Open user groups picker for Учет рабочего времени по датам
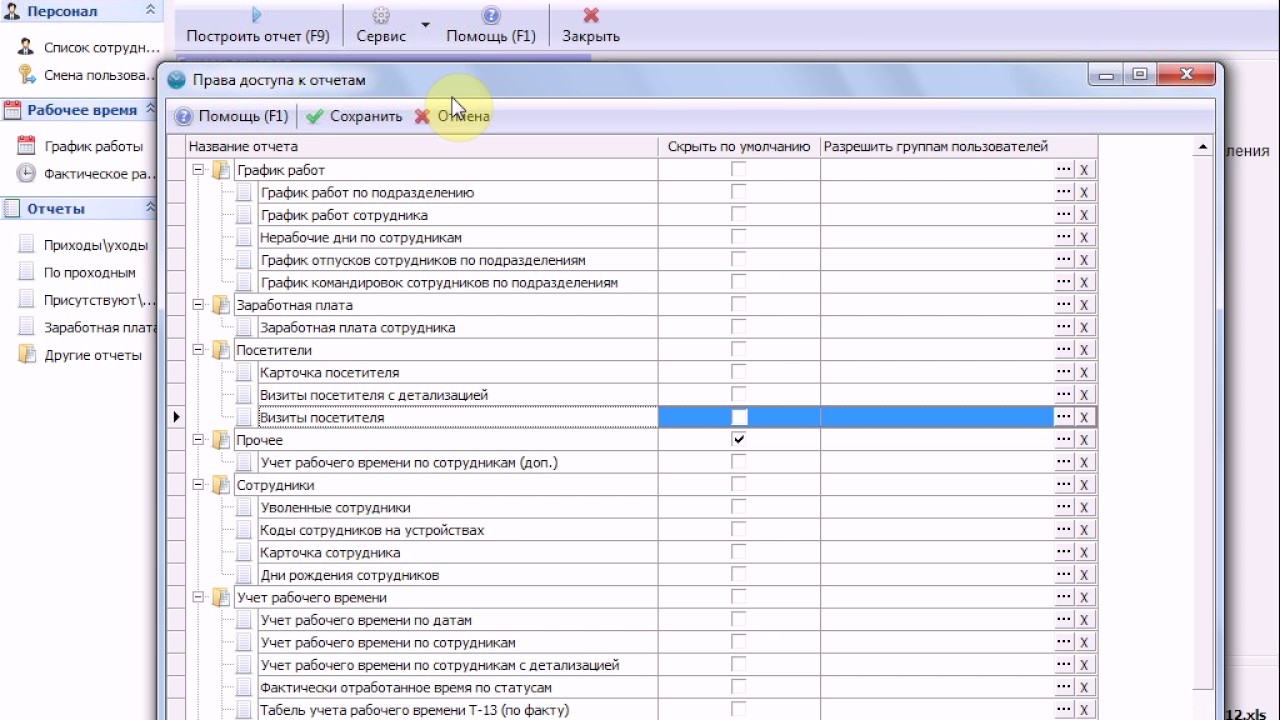This screenshot has height=720, width=1280. [1064, 620]
